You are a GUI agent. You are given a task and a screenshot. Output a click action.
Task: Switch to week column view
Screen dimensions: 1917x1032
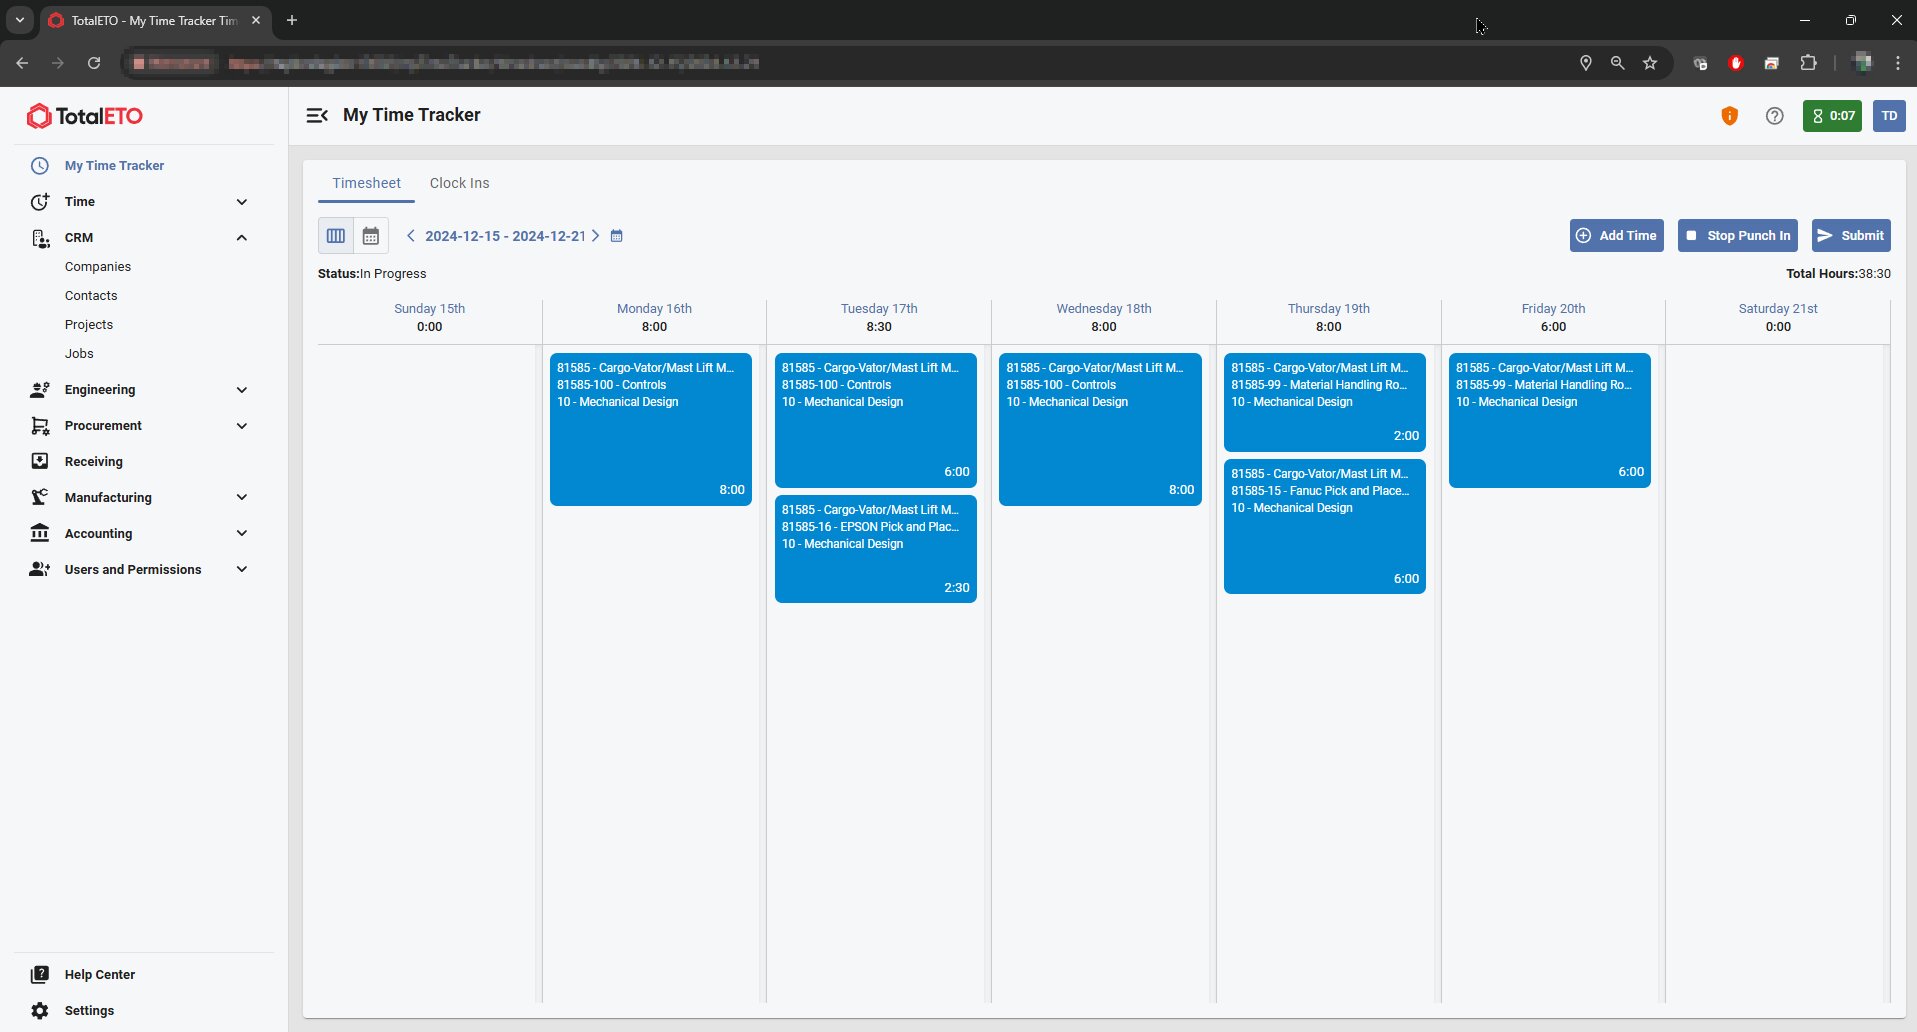click(336, 236)
